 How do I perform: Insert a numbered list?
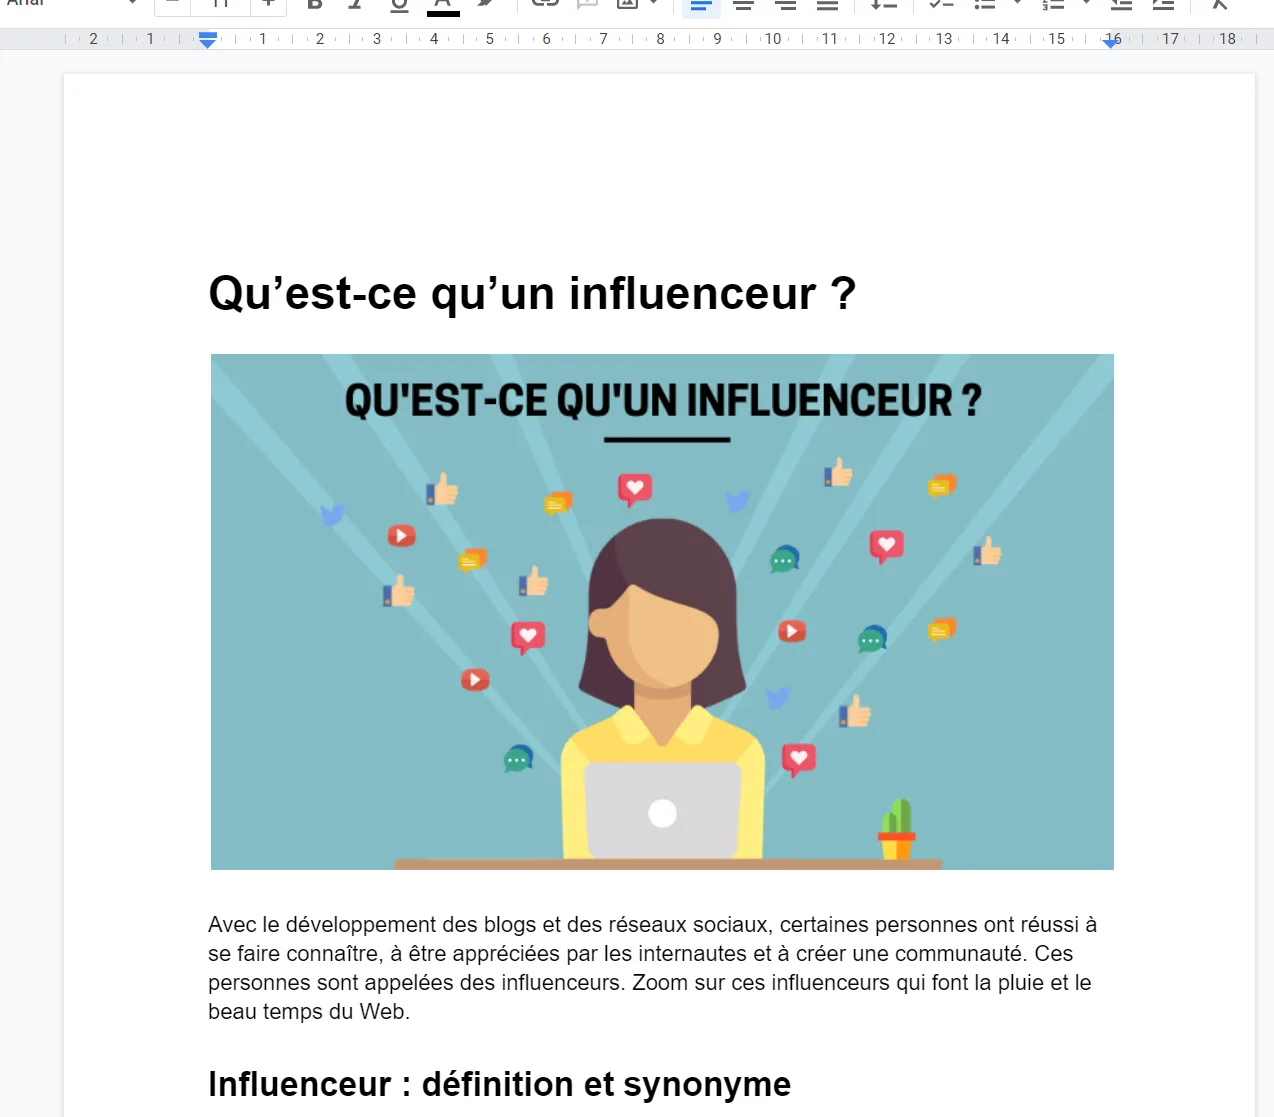[x=1053, y=5]
